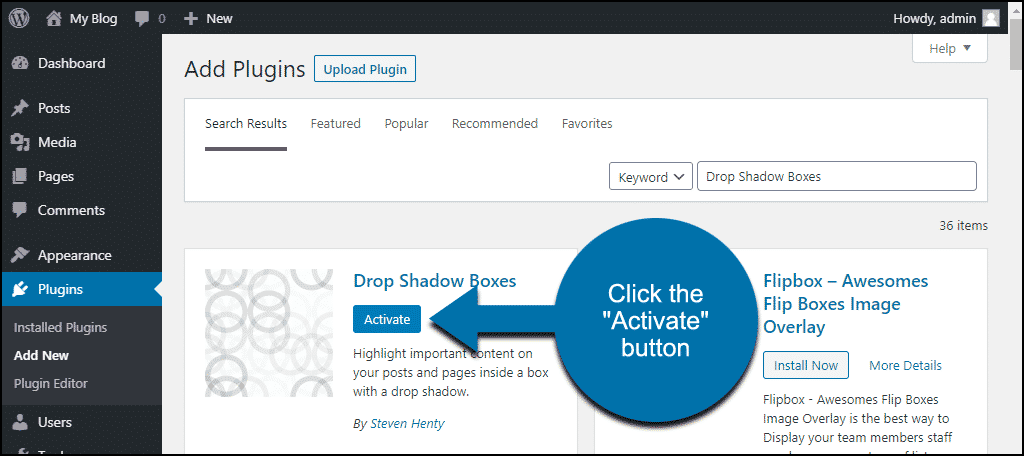Click the Howdy, admin account text
The width and height of the screenshot is (1024, 456).
pyautogui.click(x=935, y=18)
